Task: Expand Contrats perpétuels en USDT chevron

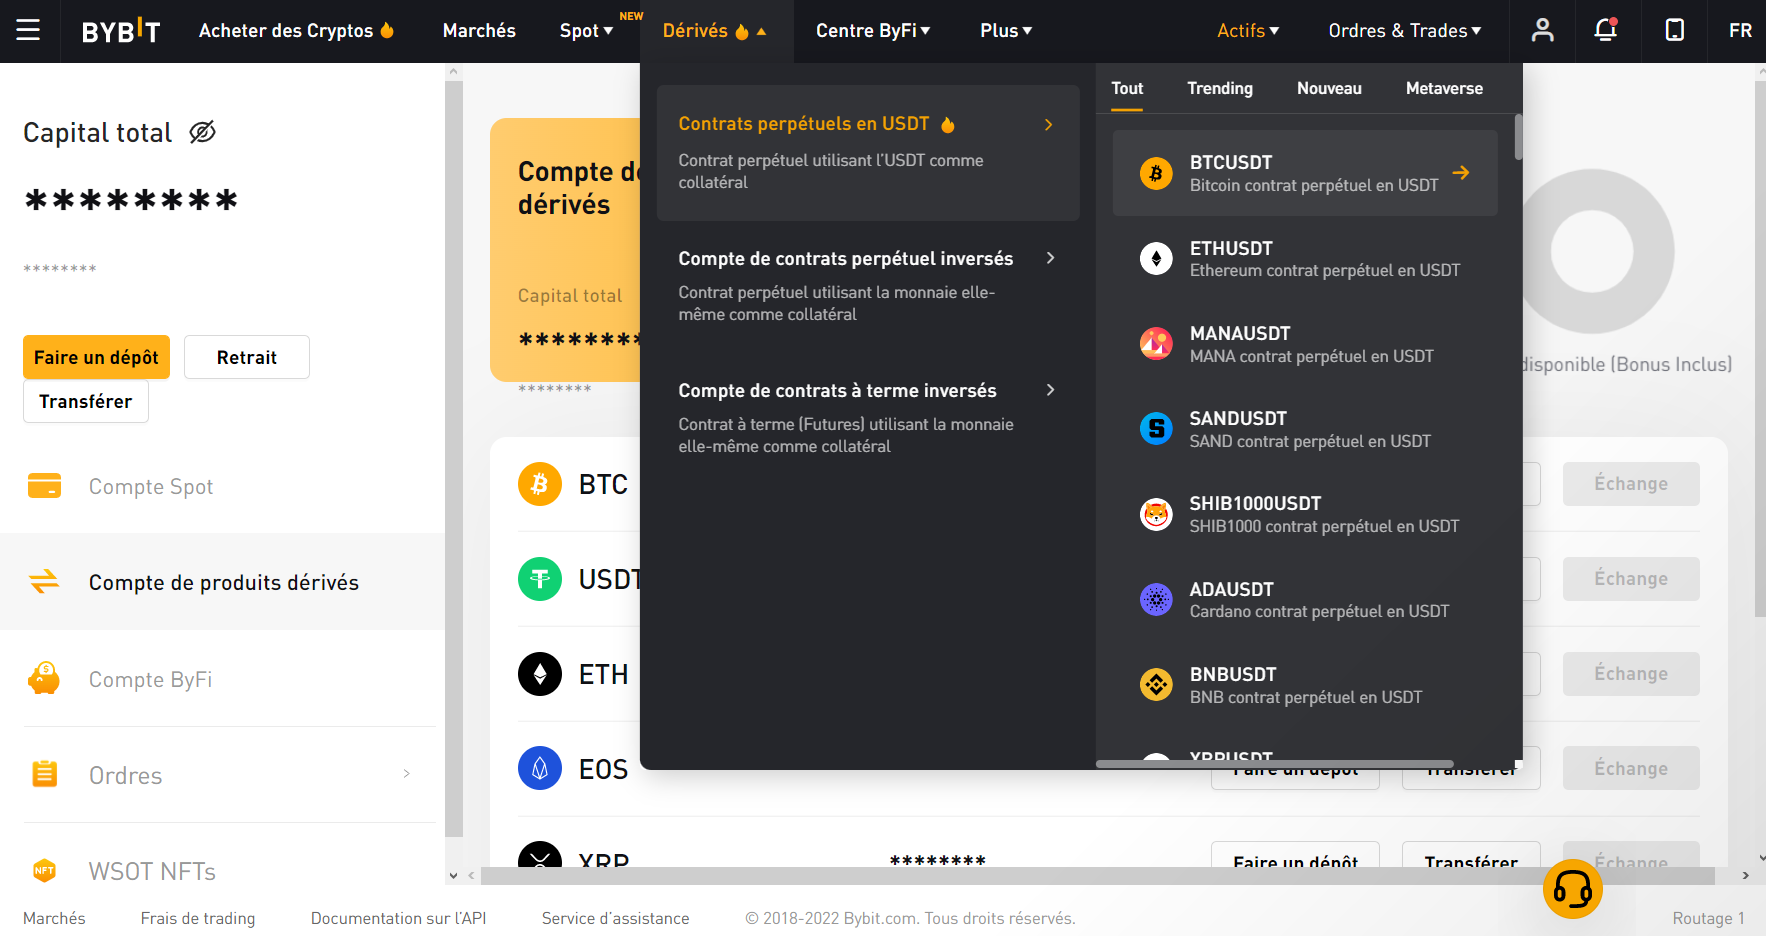Action: click(1049, 124)
